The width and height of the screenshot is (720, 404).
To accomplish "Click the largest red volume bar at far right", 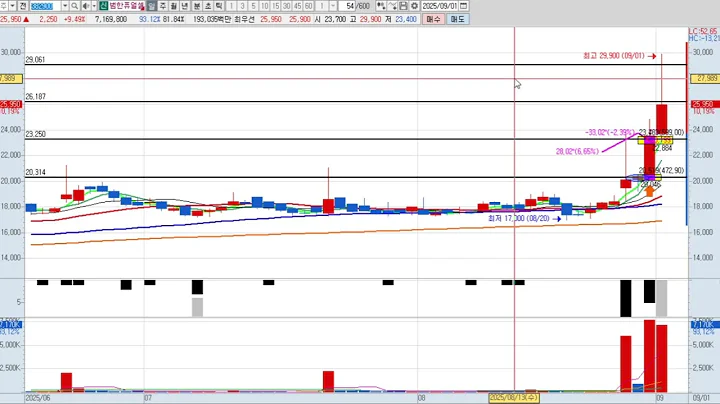I will (x=649, y=356).
